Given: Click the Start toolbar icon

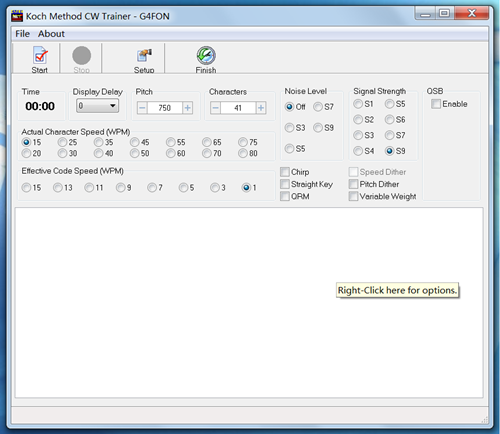Looking at the screenshot, I should [x=40, y=56].
